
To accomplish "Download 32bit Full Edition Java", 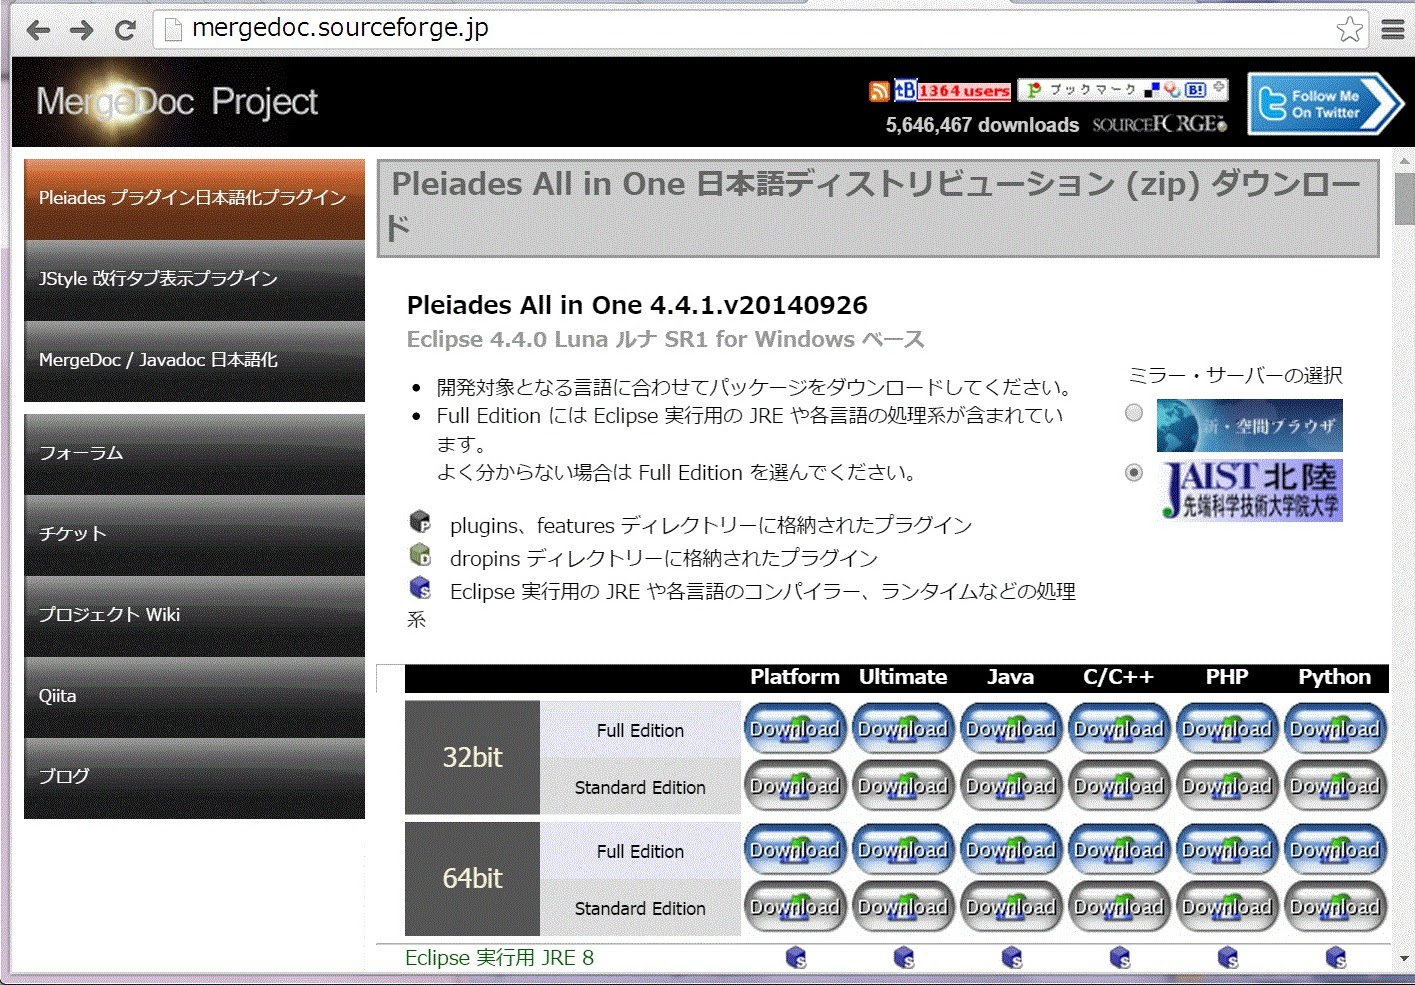I will [1011, 729].
